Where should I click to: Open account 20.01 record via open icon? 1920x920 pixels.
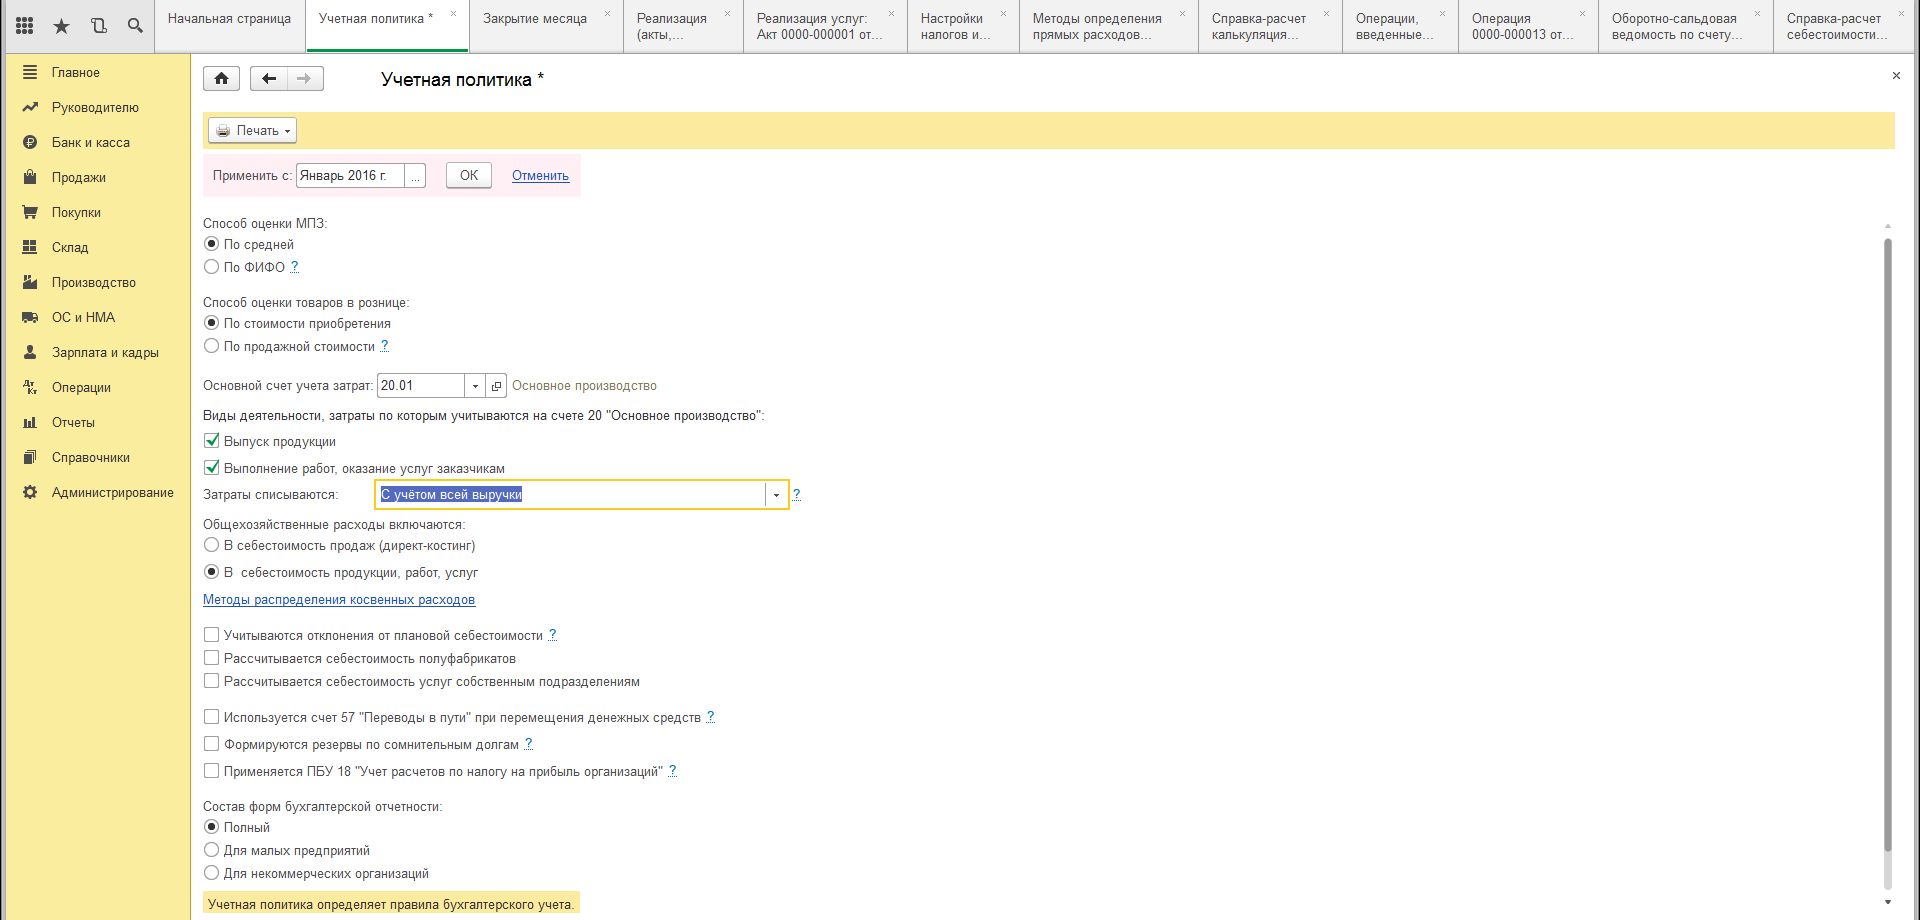pyautogui.click(x=496, y=386)
